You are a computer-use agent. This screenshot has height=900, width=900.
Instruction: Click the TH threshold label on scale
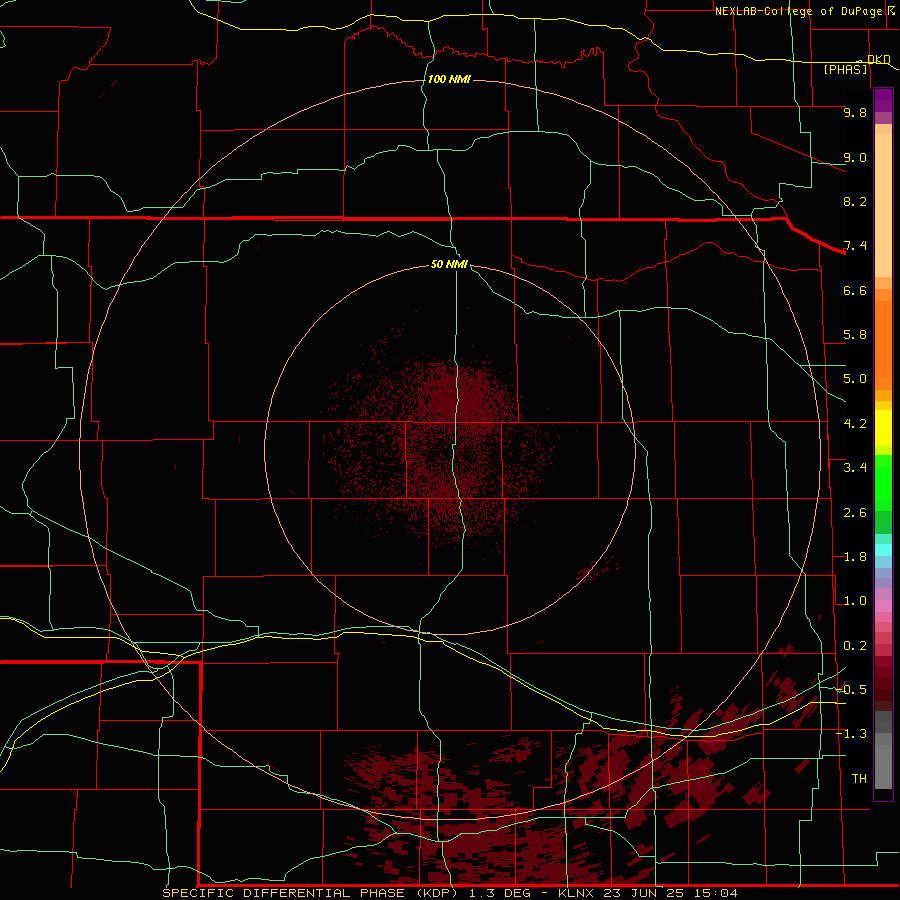pyautogui.click(x=859, y=779)
